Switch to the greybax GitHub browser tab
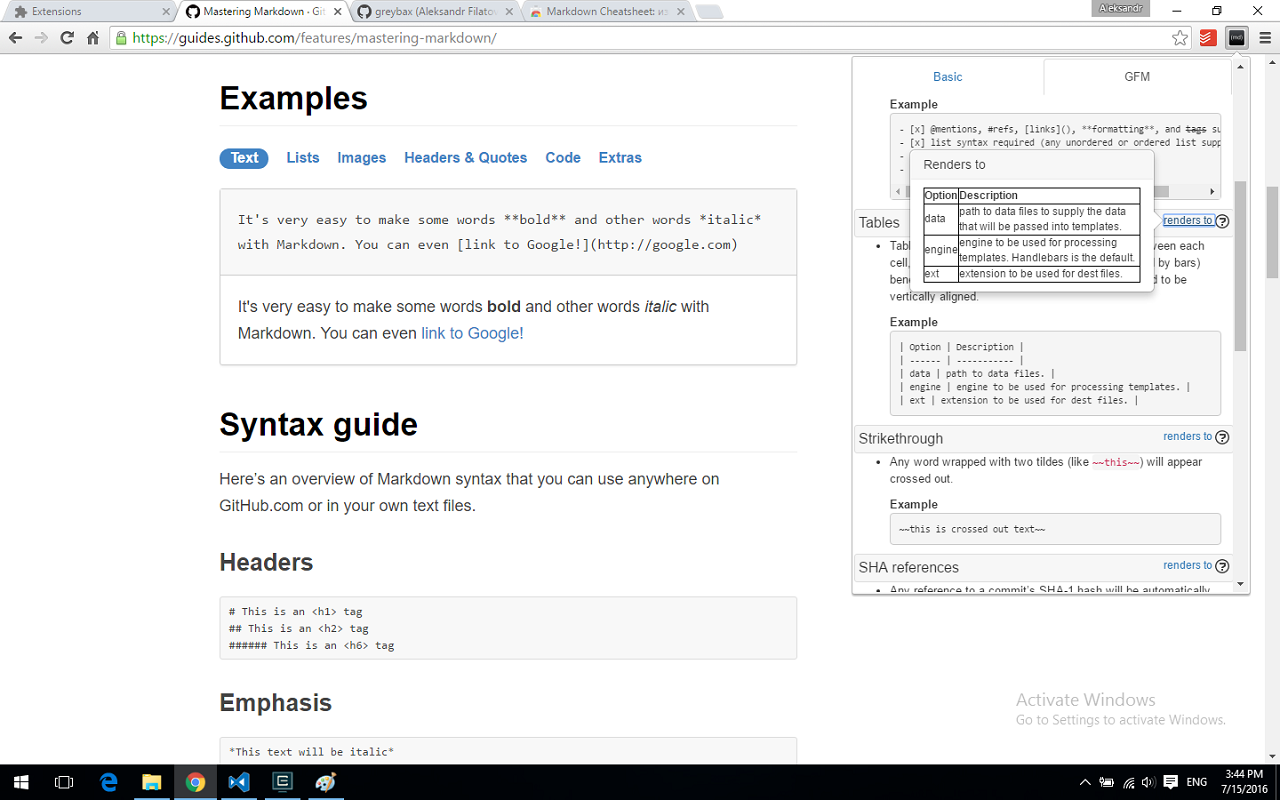Screen dimensions: 1280x800 (x=435, y=12)
